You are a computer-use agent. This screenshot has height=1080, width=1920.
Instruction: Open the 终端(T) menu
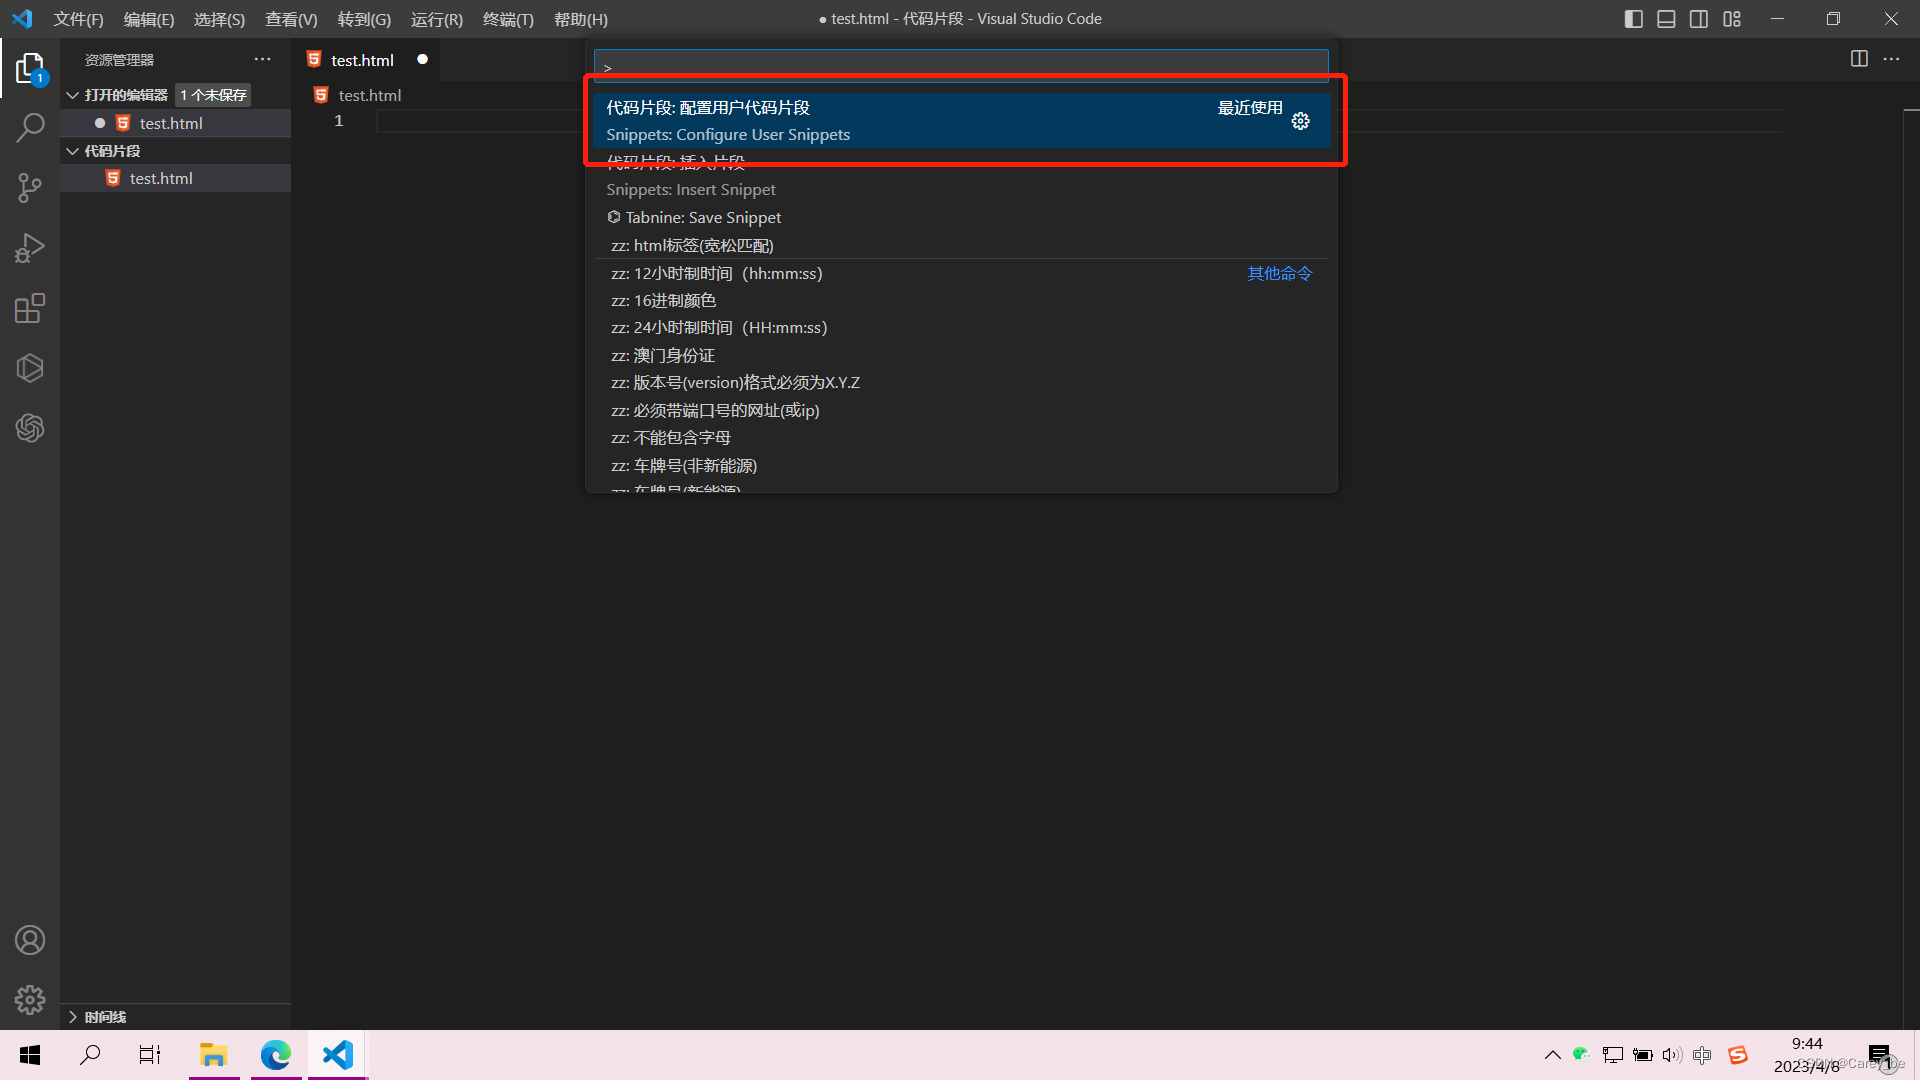tap(508, 19)
